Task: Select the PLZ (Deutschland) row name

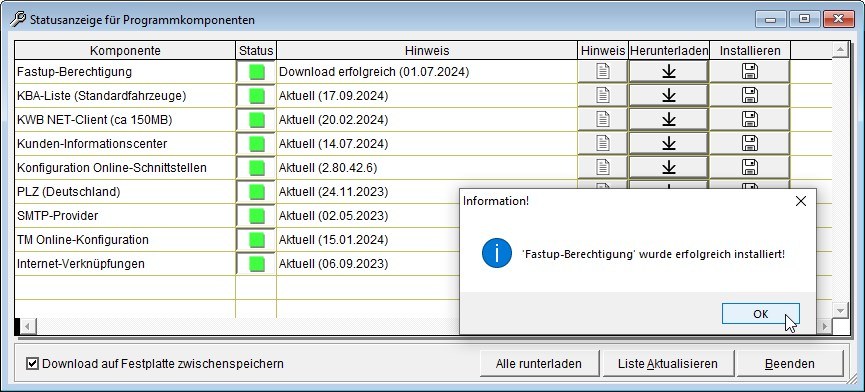Action: (x=68, y=192)
